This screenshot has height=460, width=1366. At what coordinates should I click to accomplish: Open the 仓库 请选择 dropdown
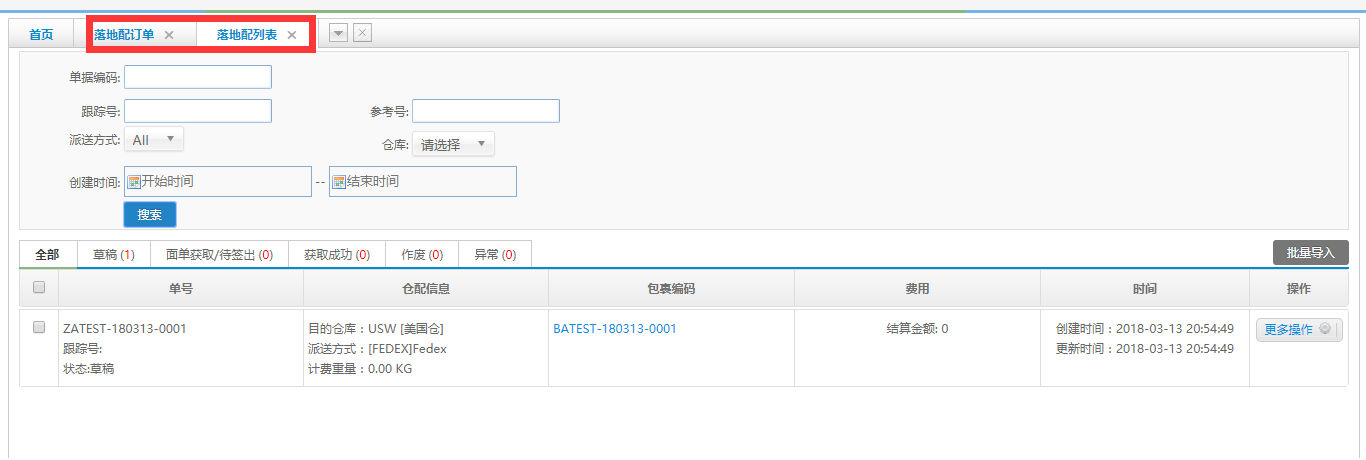(453, 144)
